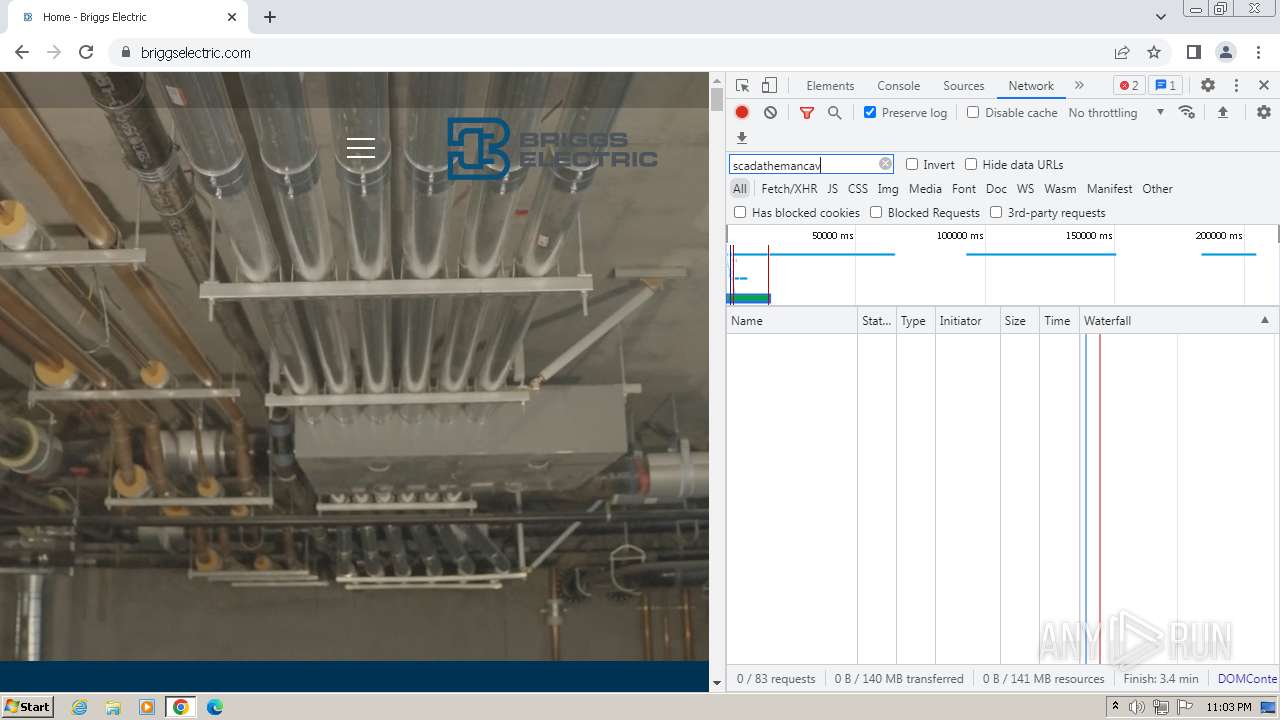Click the export HAR download arrow
Screen dimensions: 1280x720
[742, 138]
